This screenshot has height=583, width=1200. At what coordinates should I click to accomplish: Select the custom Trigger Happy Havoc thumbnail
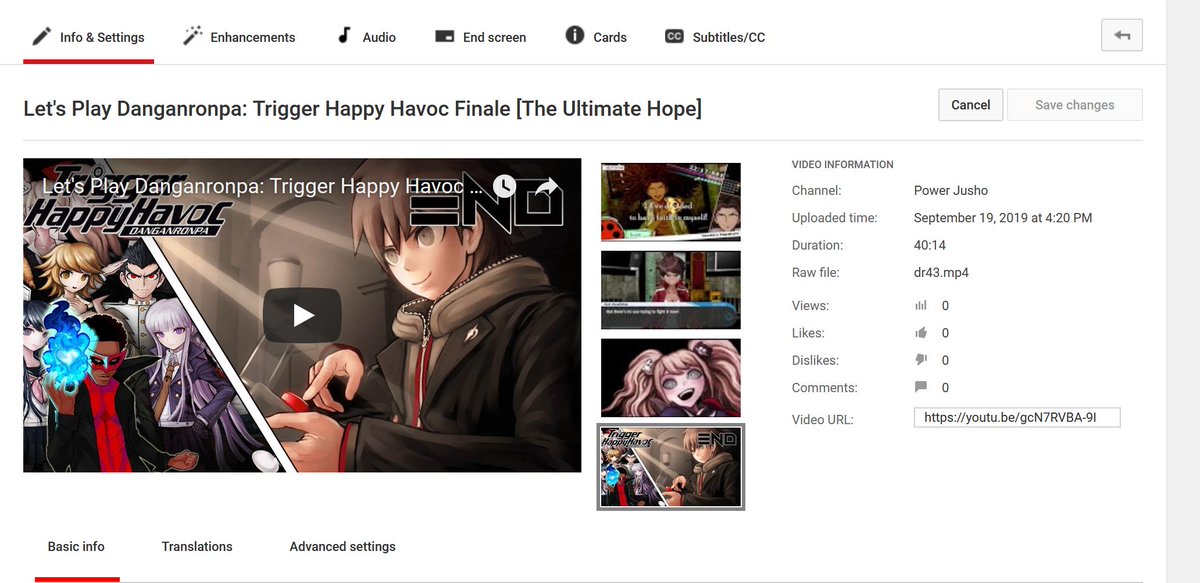click(671, 467)
